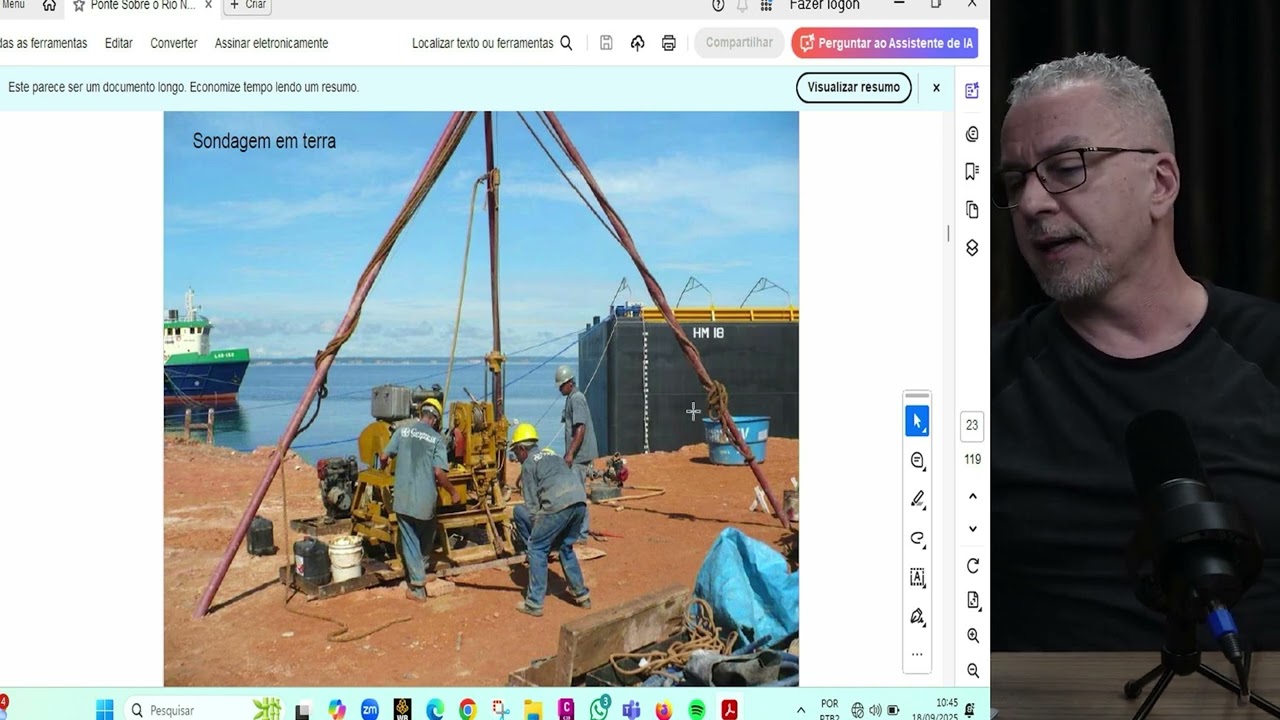Open Assinar eletronicamente
Image resolution: width=1280 pixels, height=720 pixels.
(x=271, y=43)
